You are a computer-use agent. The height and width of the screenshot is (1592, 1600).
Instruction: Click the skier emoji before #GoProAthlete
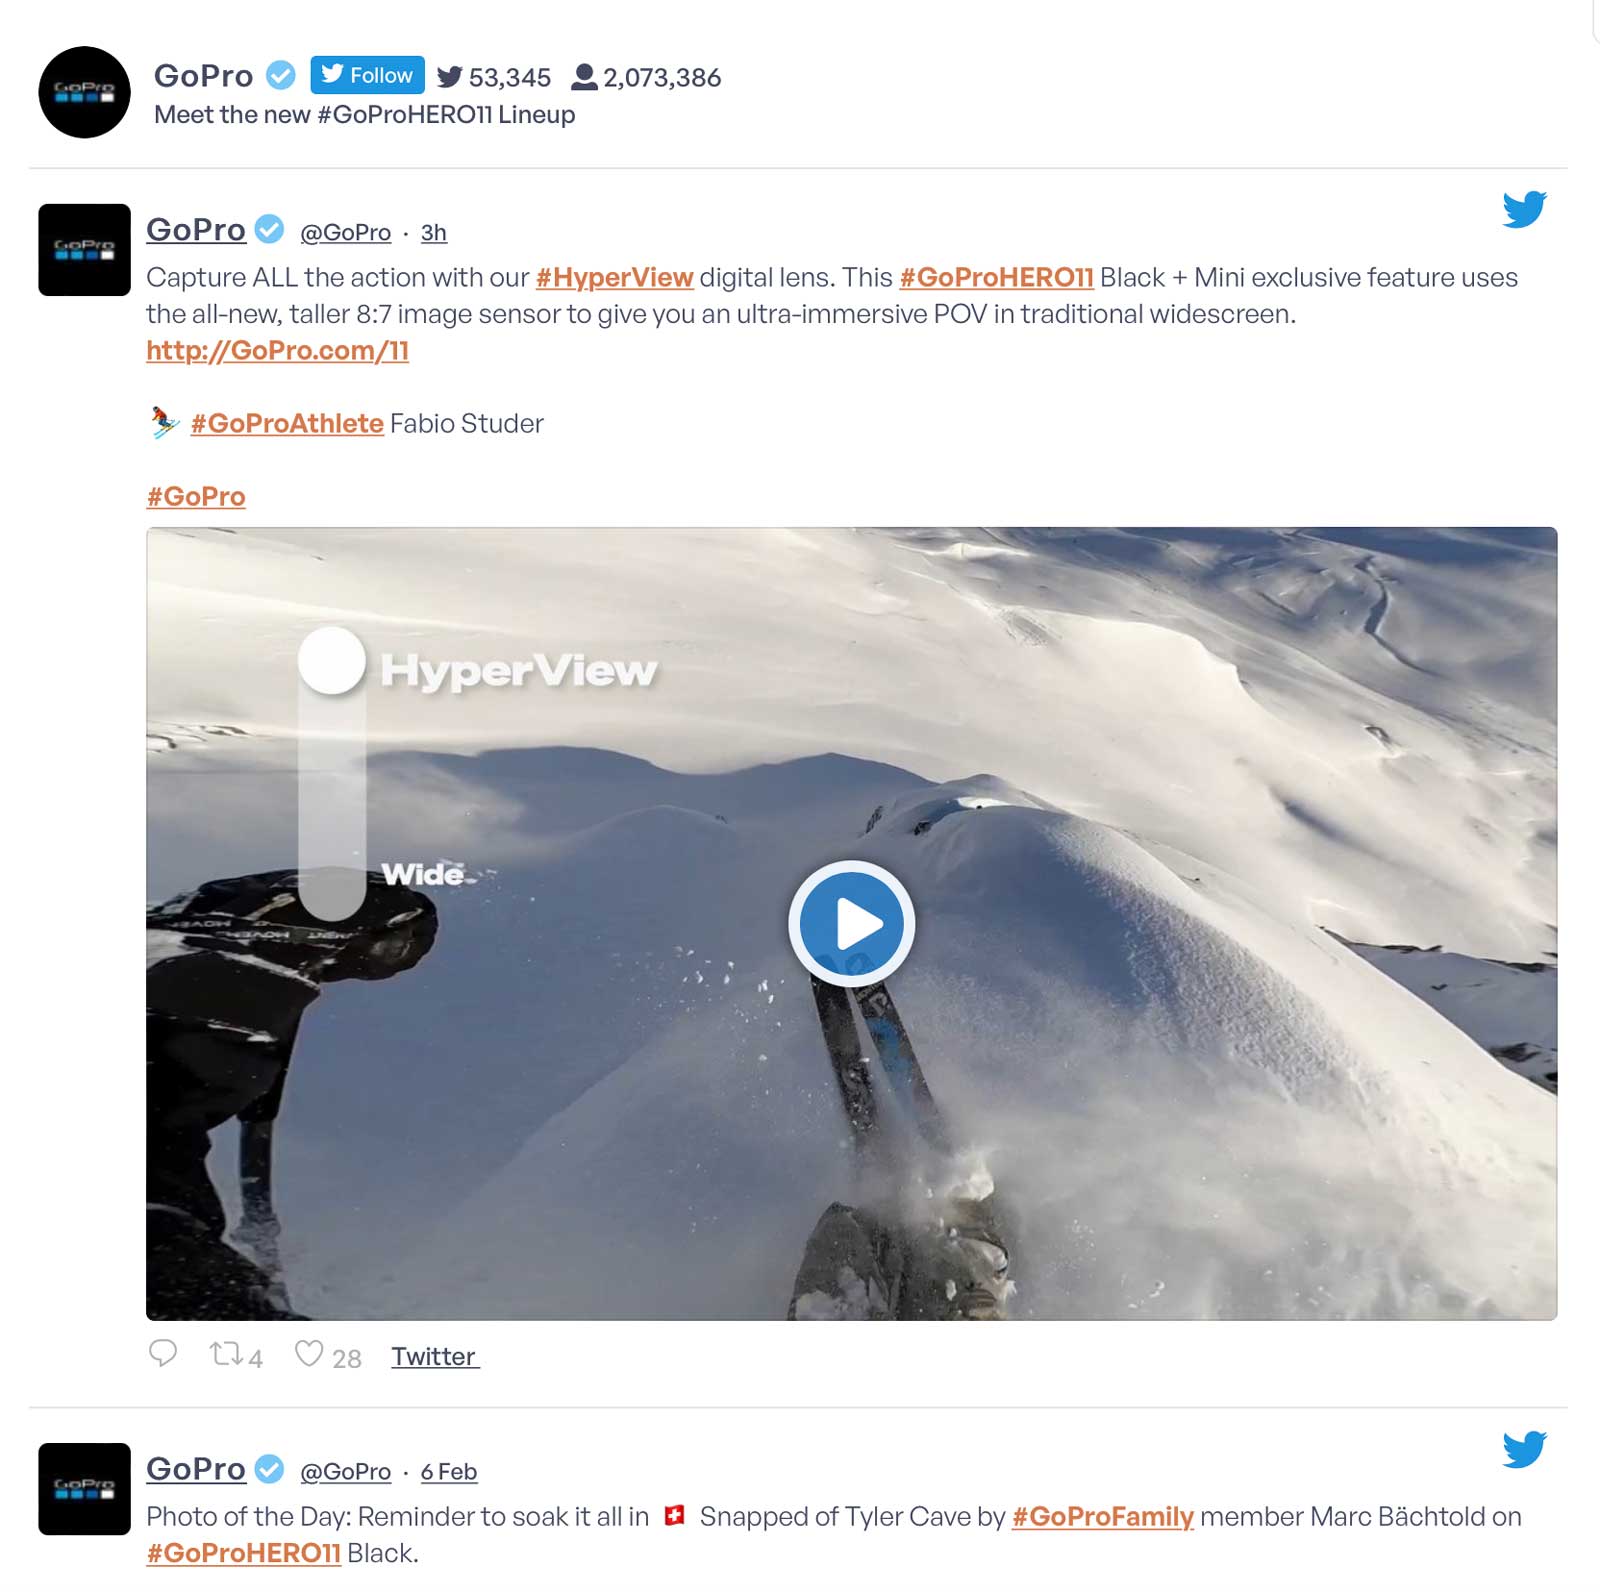pos(164,422)
